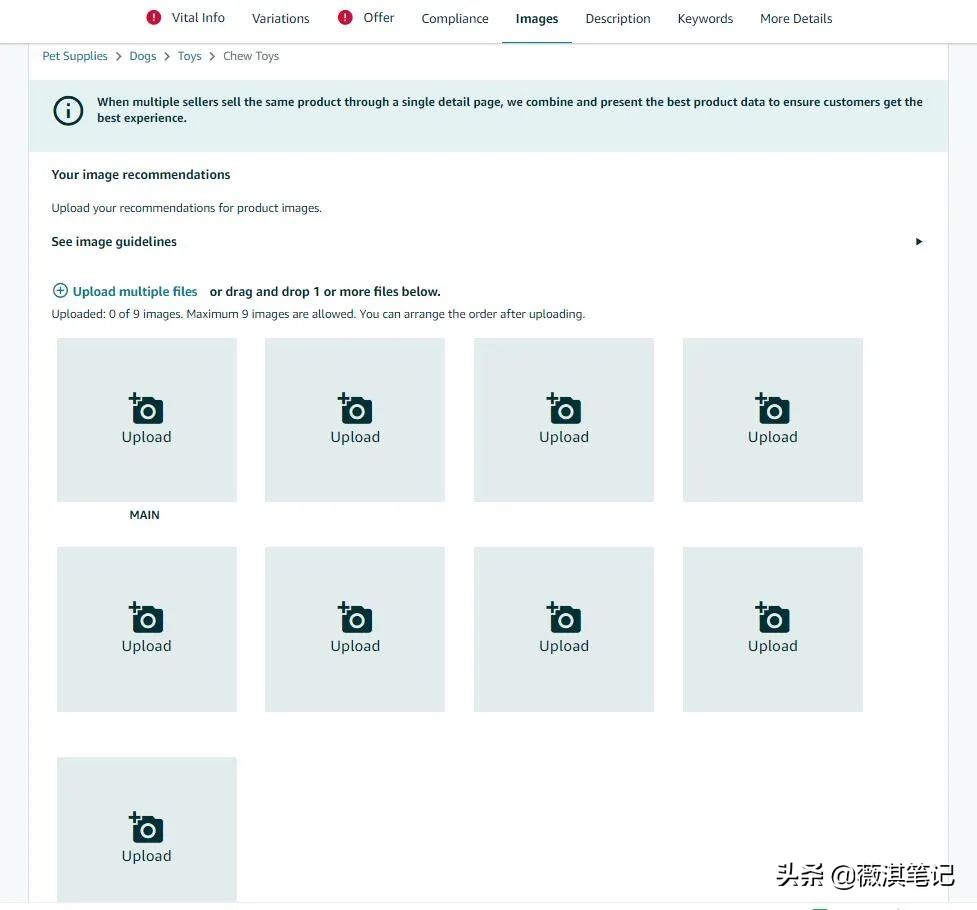Open the upload camera icon in the fifth slot
The width and height of the screenshot is (977, 910).
pyautogui.click(x=146, y=617)
